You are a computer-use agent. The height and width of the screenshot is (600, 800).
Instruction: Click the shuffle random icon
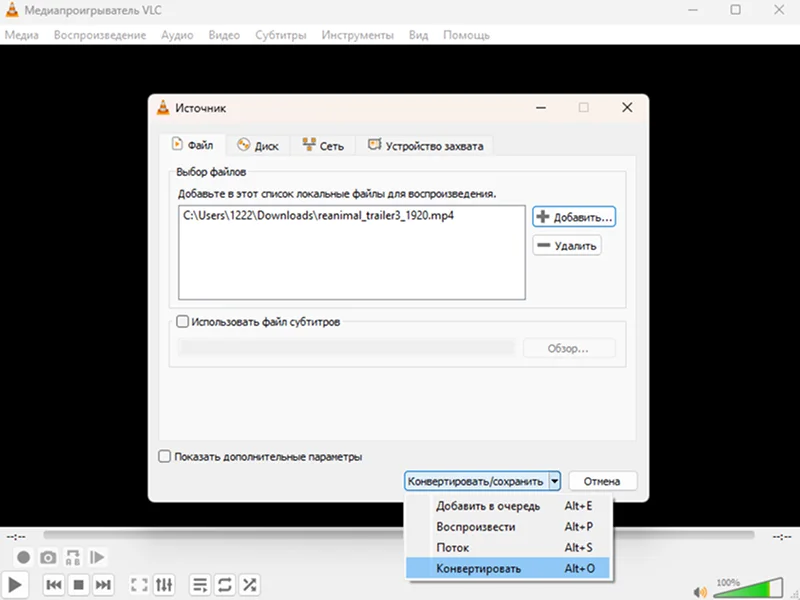pos(249,585)
